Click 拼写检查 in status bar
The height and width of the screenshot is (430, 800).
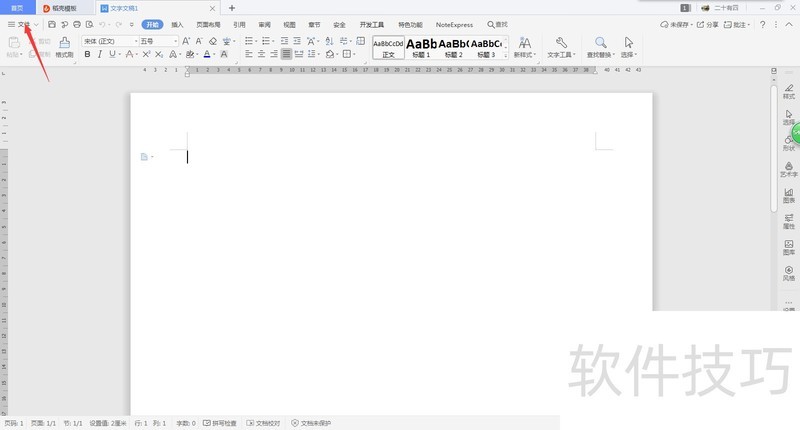220,423
